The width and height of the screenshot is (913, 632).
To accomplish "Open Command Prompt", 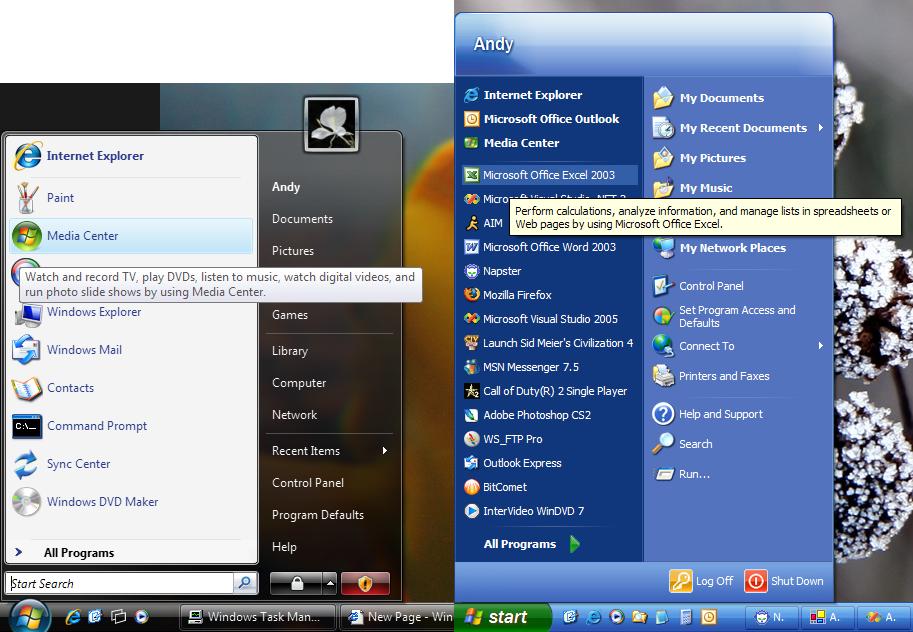I will pyautogui.click(x=96, y=426).
